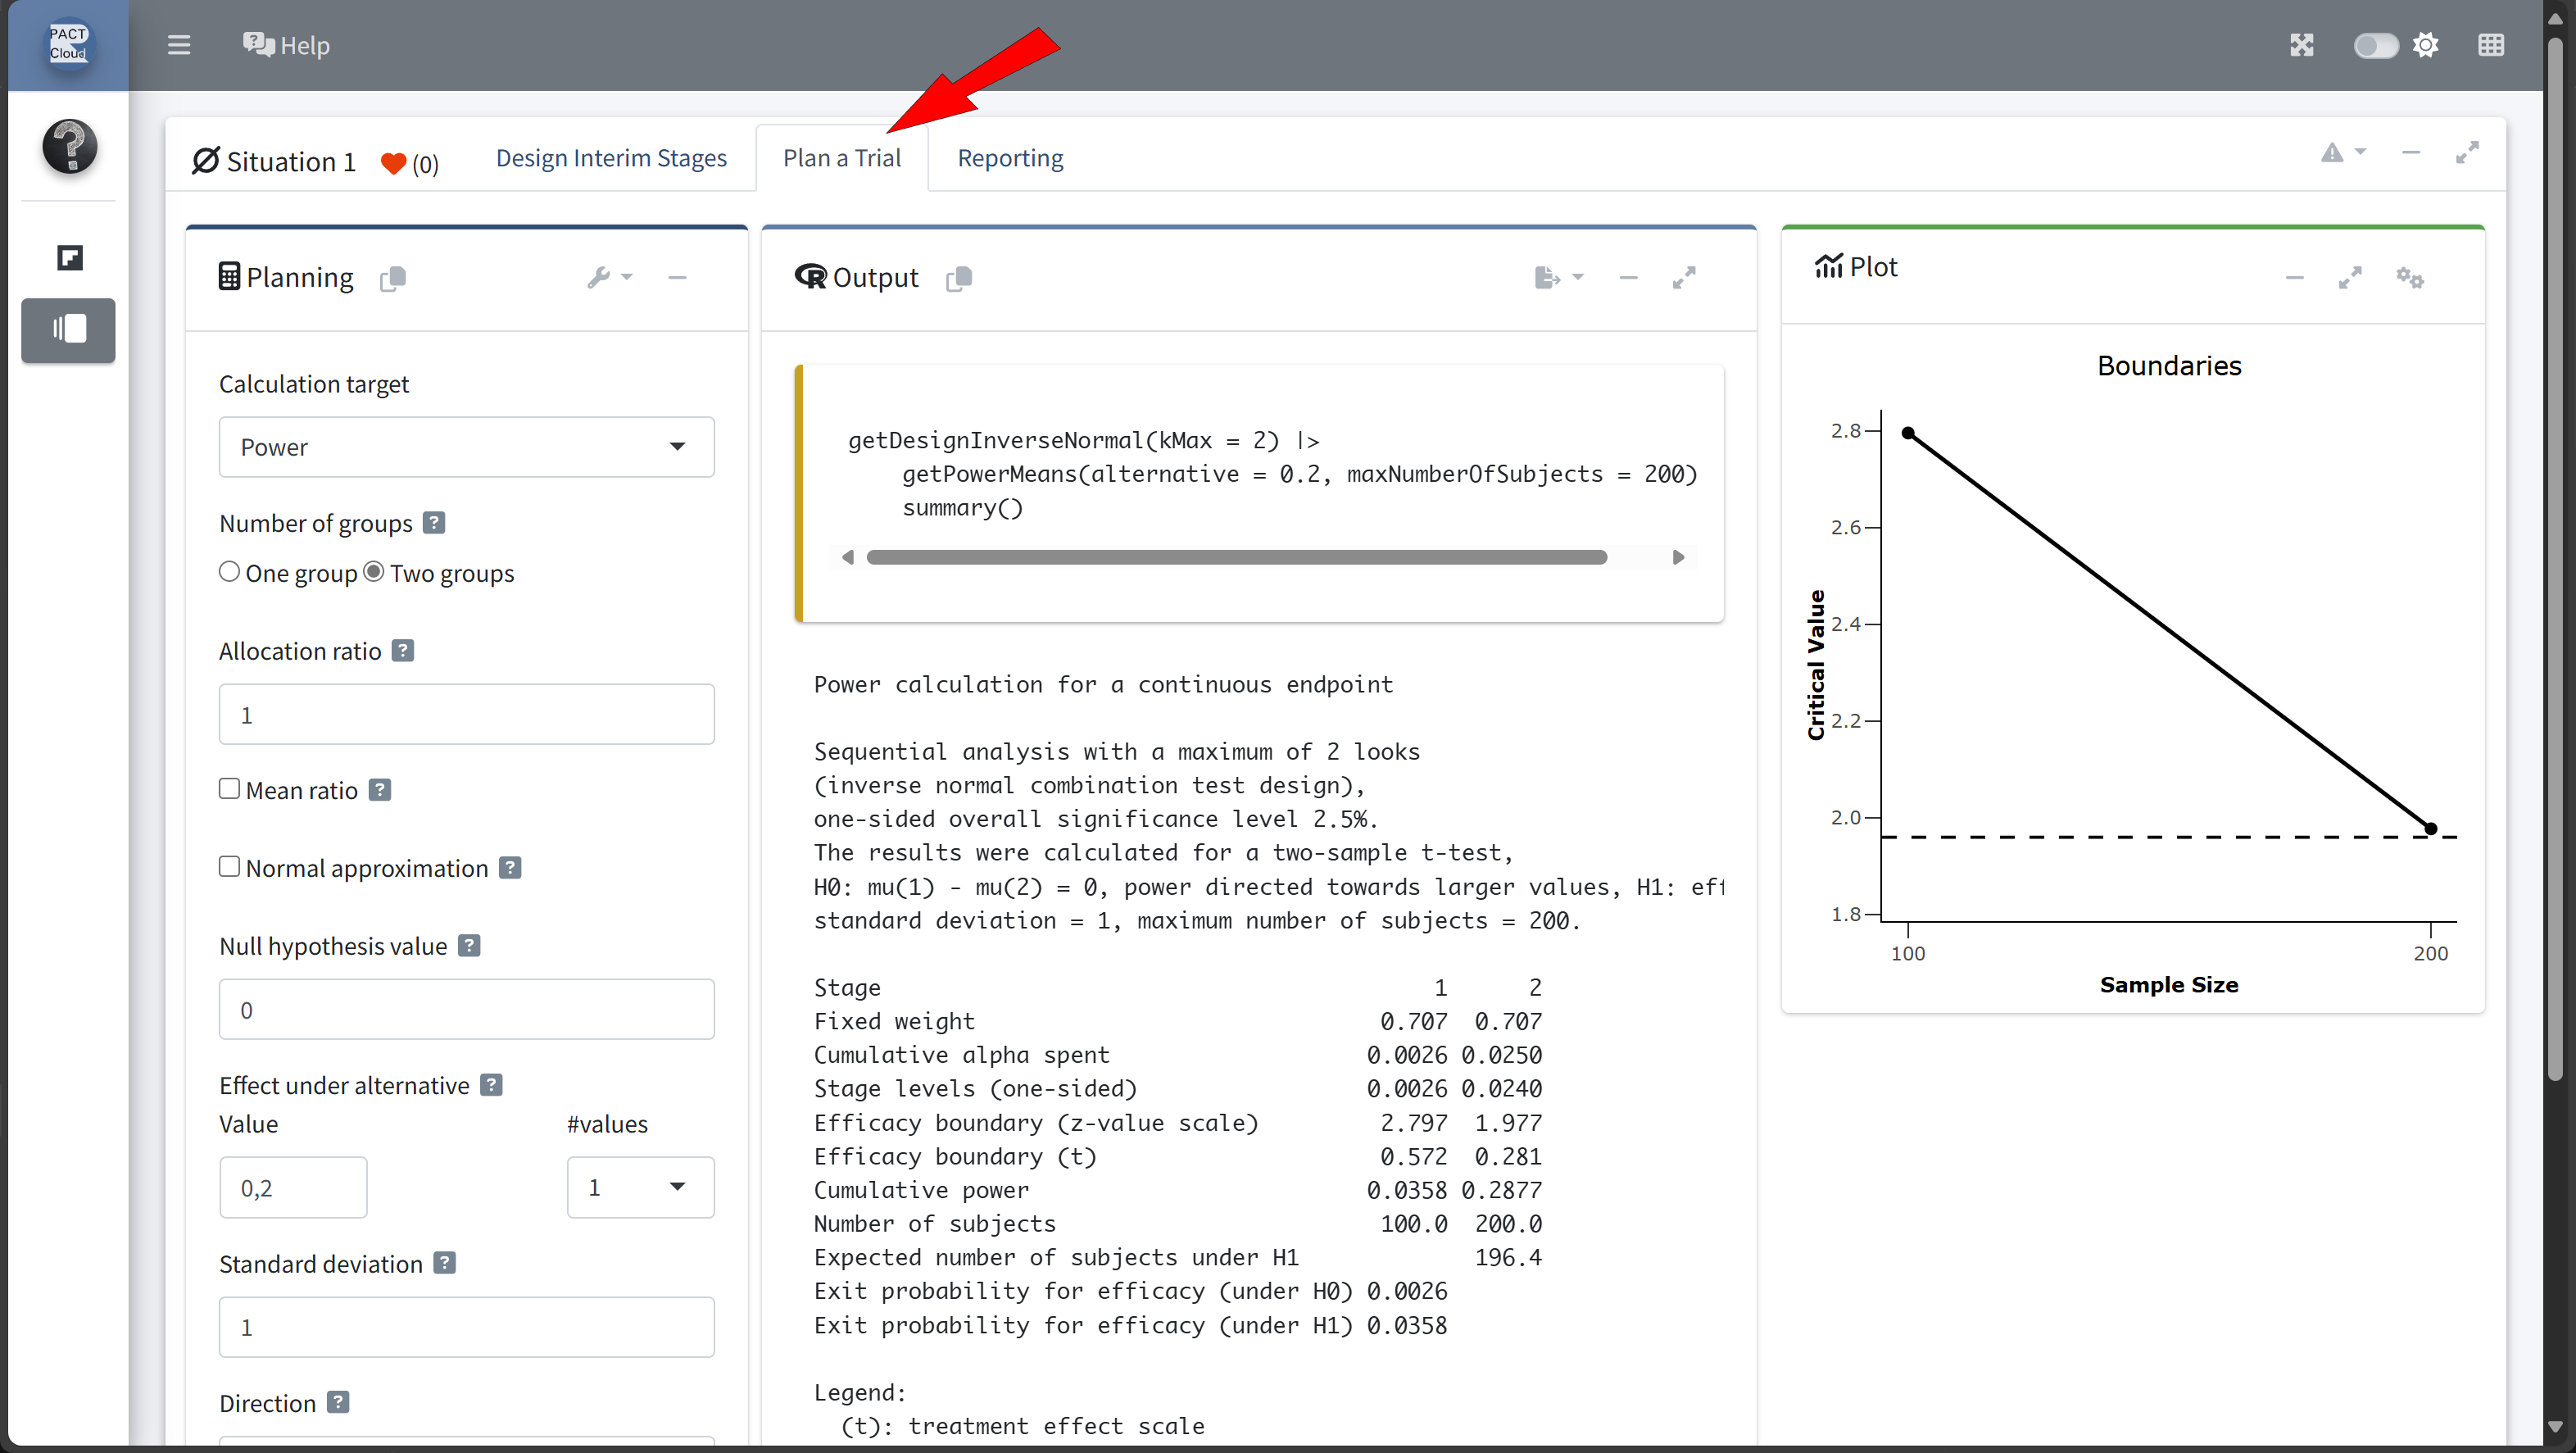The width and height of the screenshot is (2576, 1453).
Task: Open Plot settings gears icon
Action: (2409, 278)
